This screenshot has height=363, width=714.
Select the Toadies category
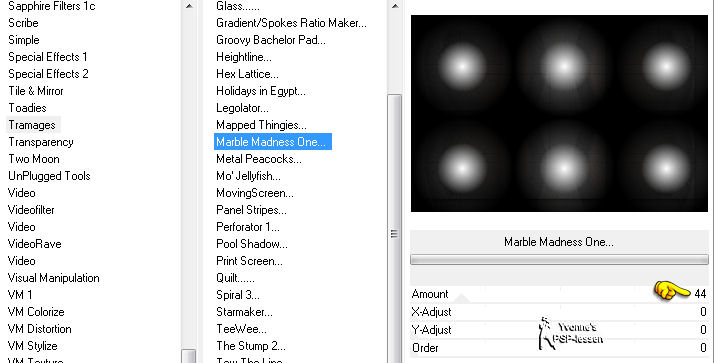click(27, 108)
